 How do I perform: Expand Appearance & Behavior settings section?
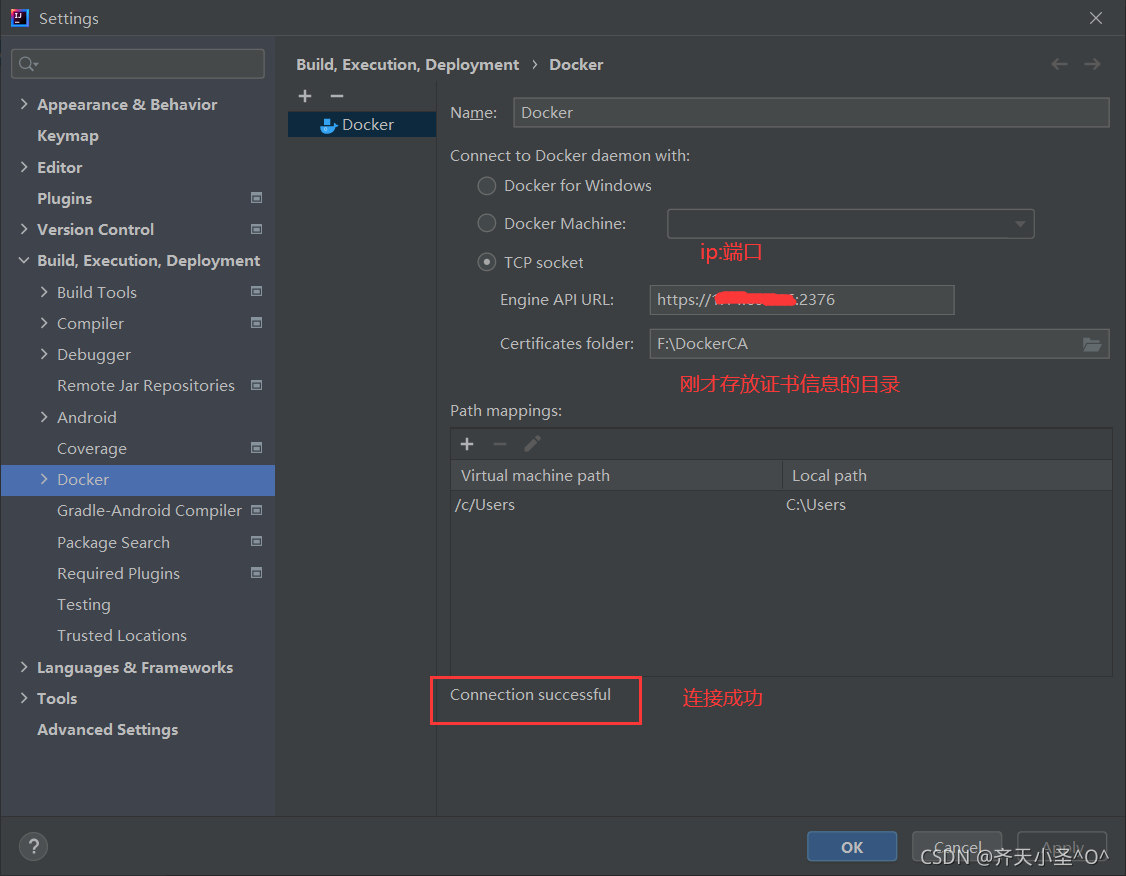[24, 104]
